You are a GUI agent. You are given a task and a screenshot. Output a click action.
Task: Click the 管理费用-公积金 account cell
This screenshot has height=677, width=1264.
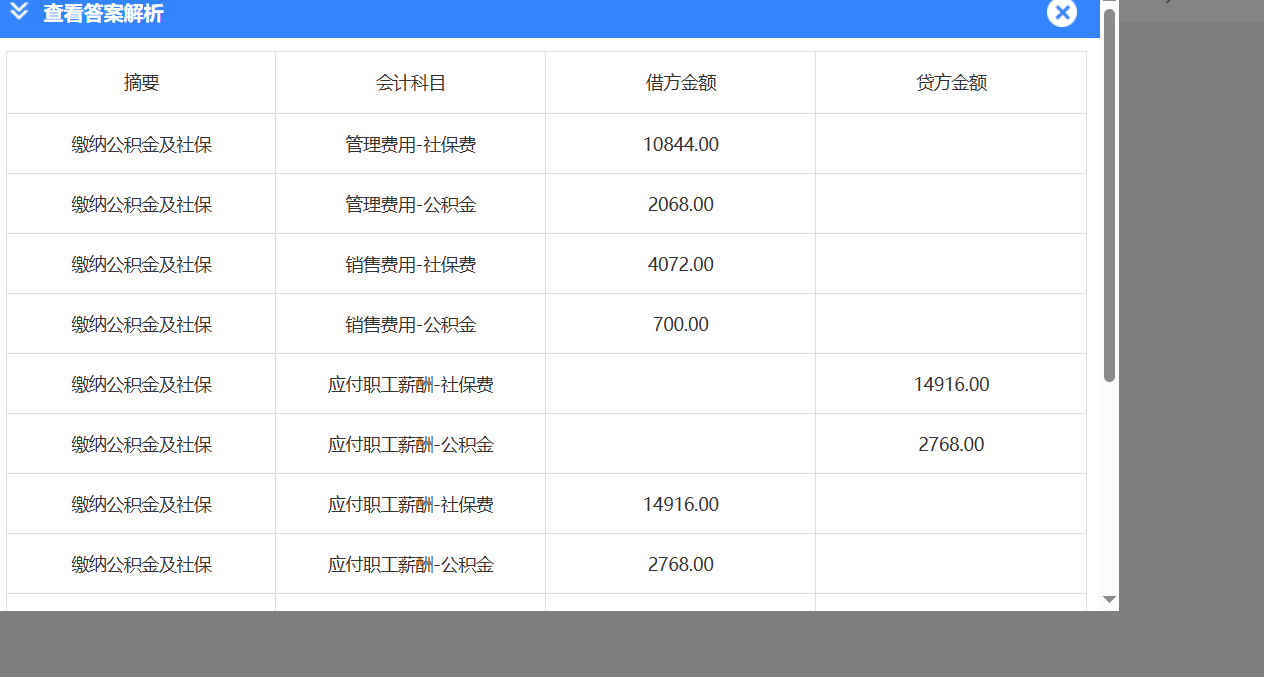411,205
